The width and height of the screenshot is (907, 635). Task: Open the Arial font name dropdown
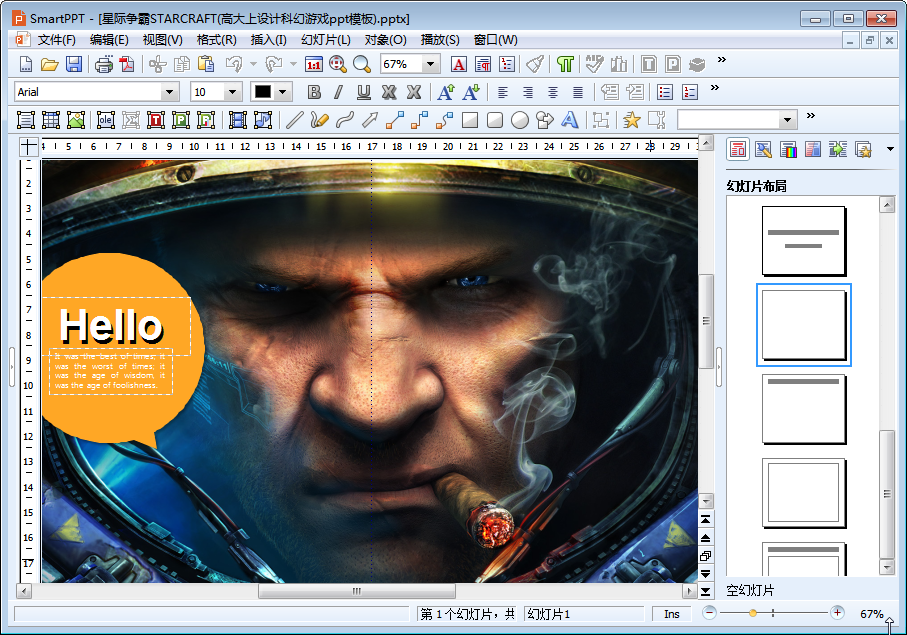pos(170,92)
